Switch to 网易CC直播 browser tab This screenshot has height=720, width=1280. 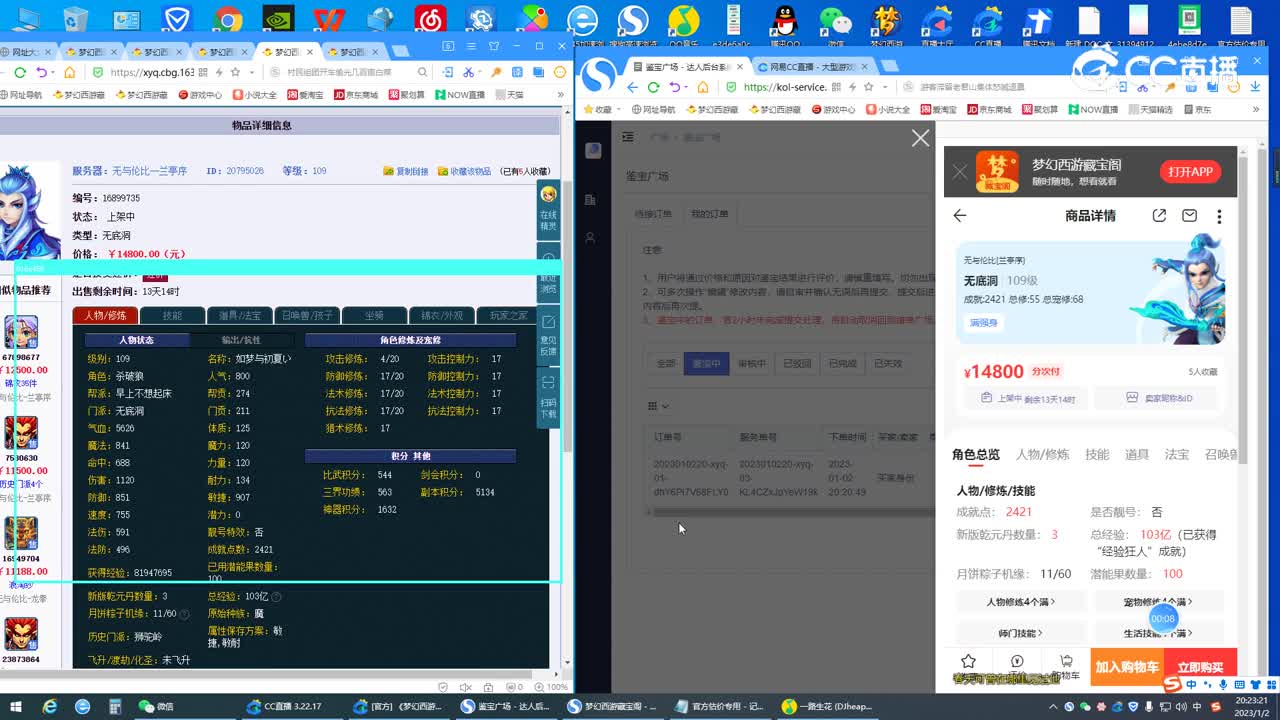coord(813,66)
